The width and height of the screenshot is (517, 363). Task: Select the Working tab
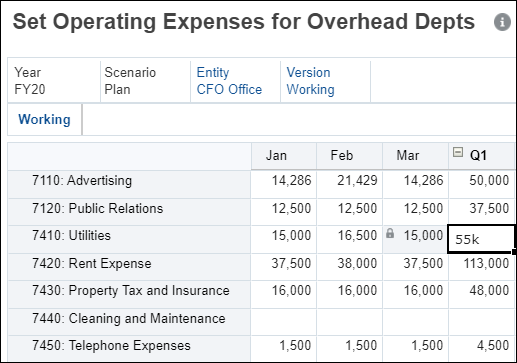point(44,119)
